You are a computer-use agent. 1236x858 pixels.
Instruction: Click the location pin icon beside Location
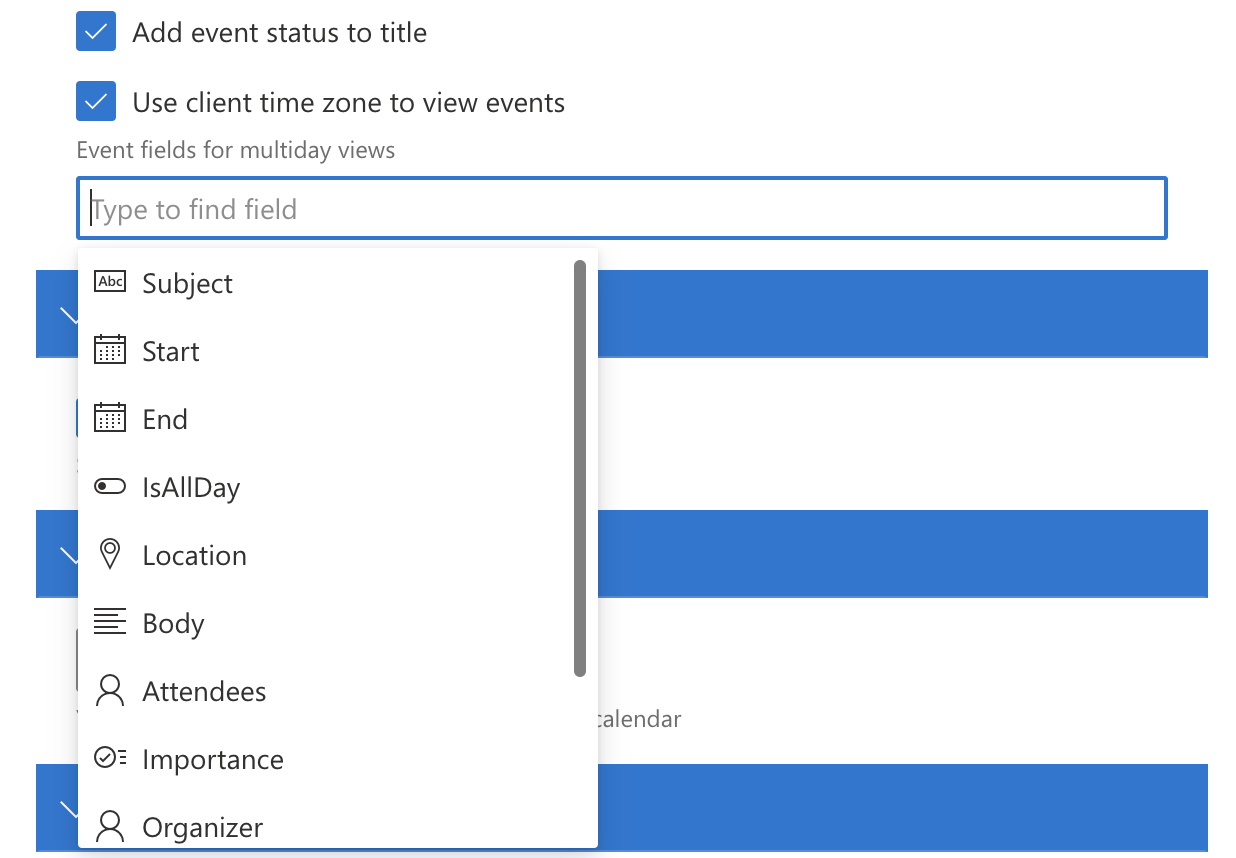109,554
